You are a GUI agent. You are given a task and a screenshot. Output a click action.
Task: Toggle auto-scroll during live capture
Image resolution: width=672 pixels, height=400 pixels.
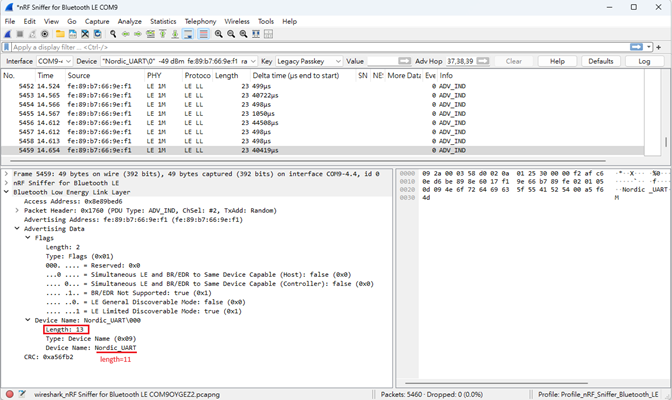pyautogui.click(x=190, y=33)
